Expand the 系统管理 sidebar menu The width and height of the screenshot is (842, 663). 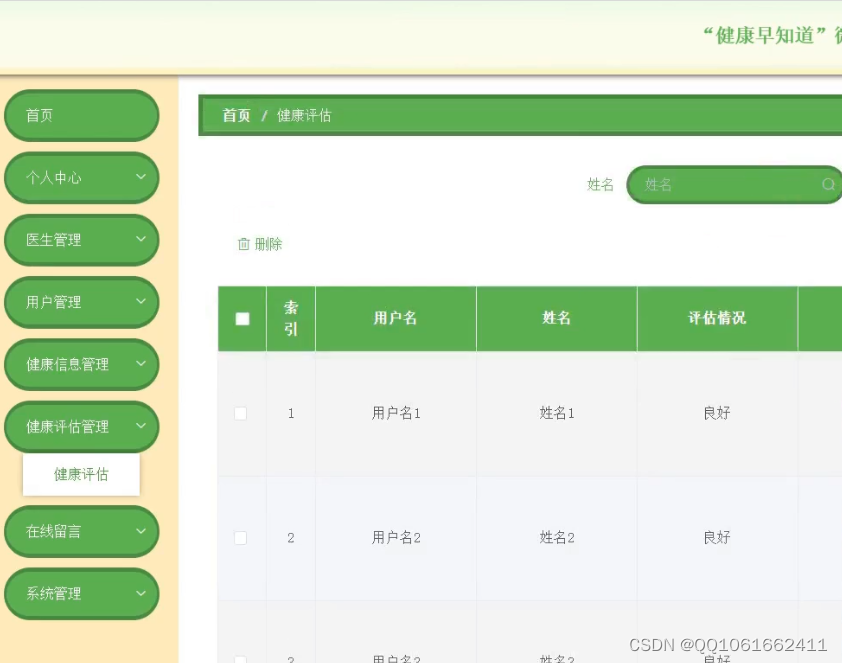point(81,593)
